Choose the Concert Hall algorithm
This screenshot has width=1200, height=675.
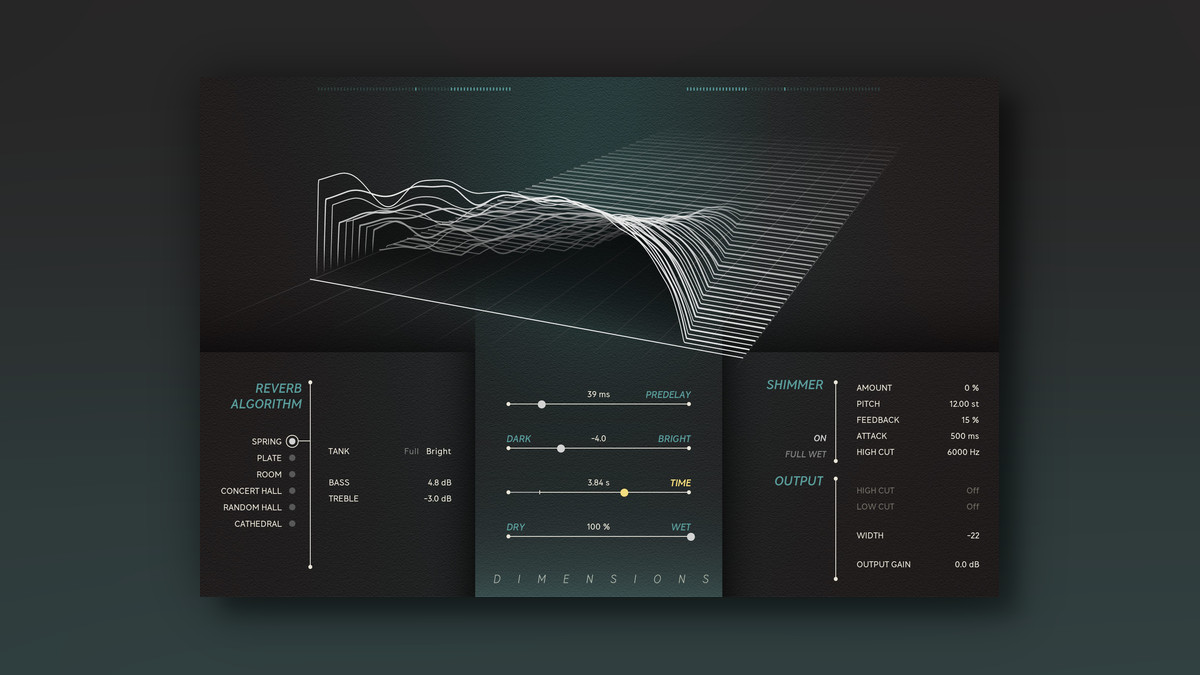coord(292,491)
